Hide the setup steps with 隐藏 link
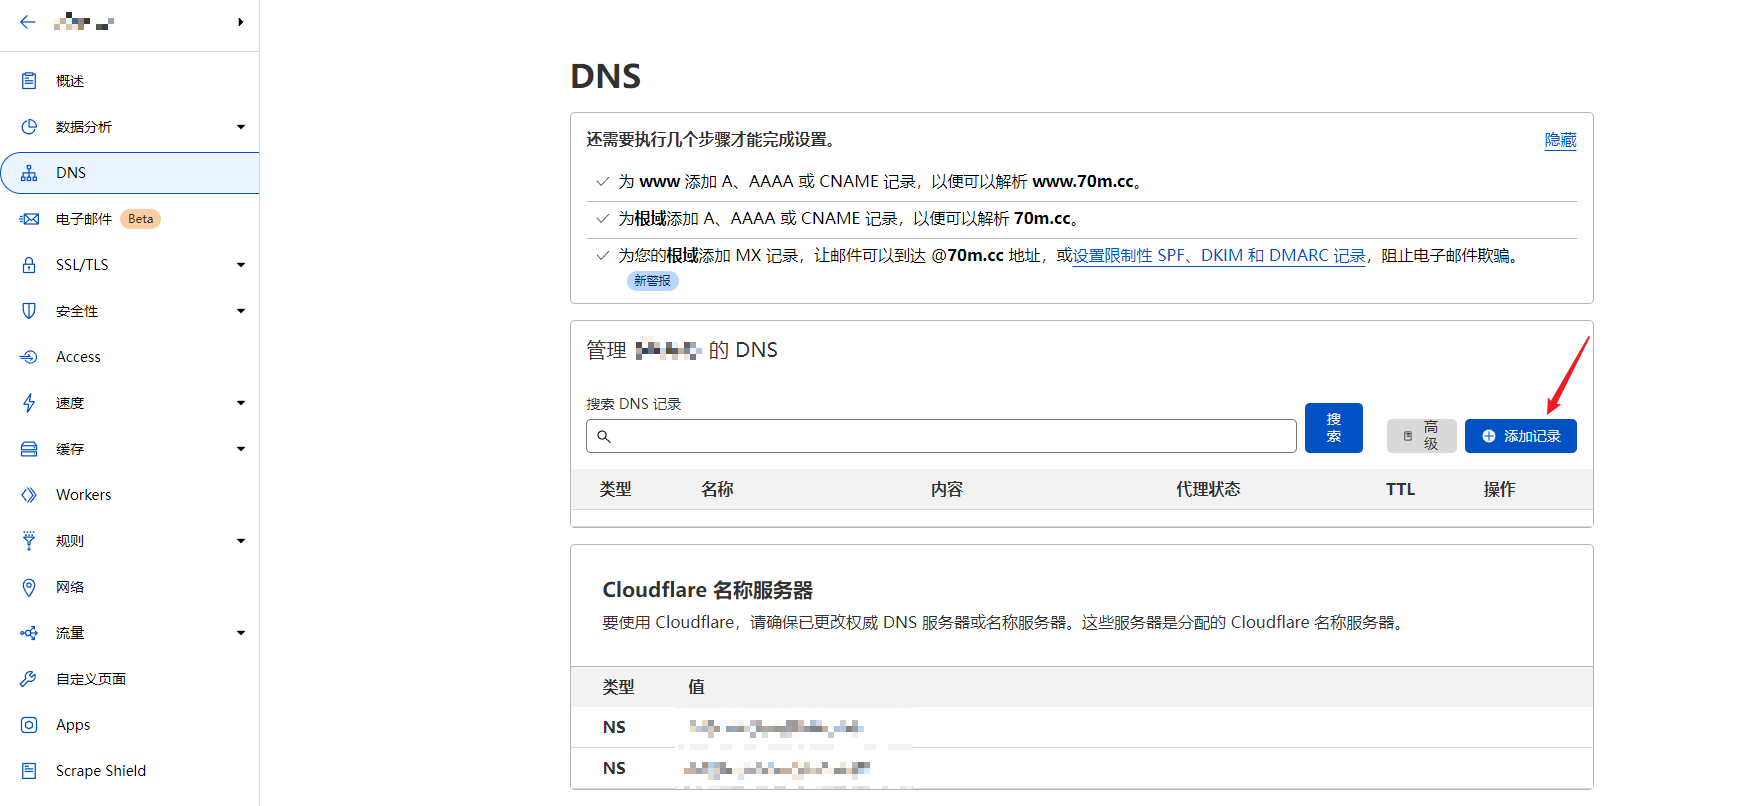Screen dimensions: 1749x806 pos(1560,140)
